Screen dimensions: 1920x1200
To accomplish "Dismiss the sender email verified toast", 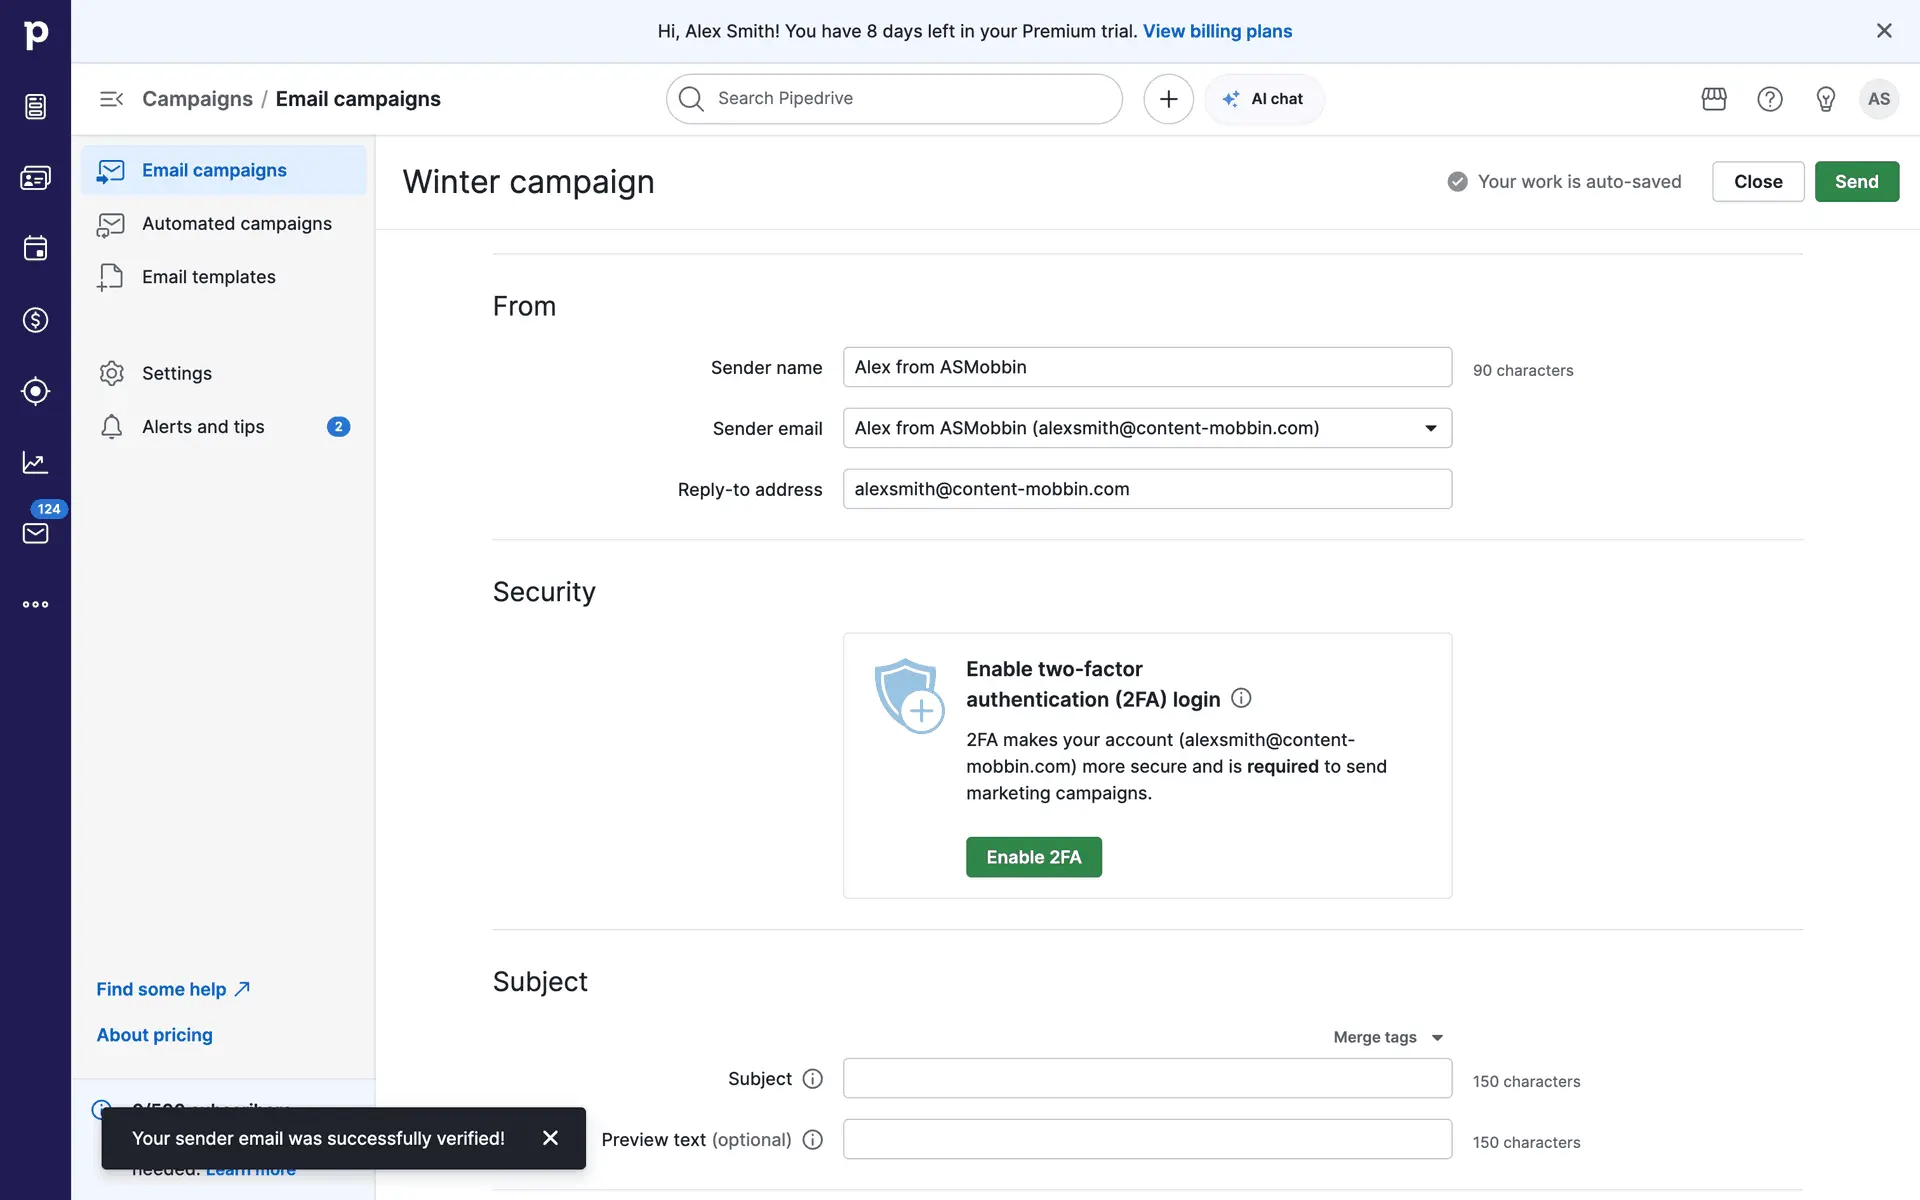I will tap(550, 1138).
